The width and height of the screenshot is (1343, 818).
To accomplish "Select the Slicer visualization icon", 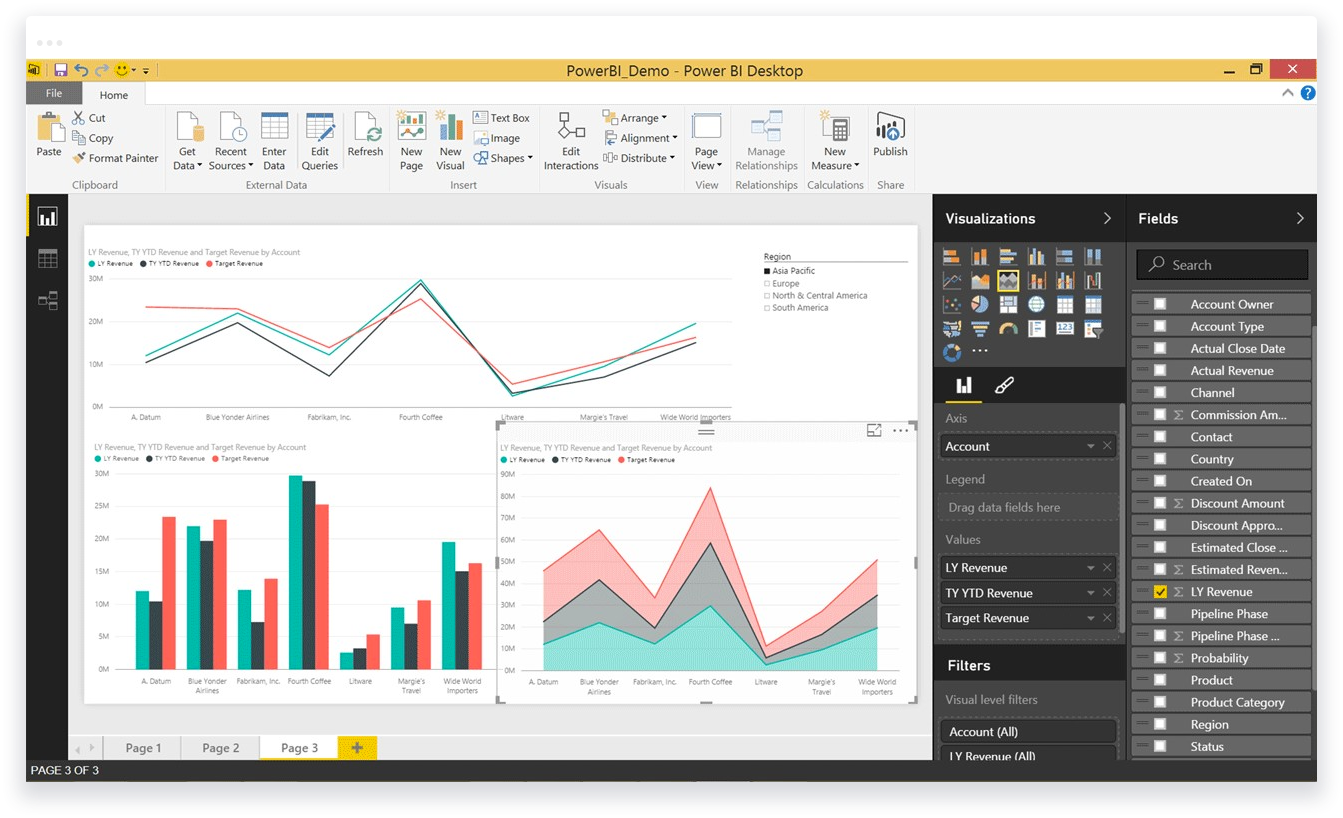I will click(1093, 329).
